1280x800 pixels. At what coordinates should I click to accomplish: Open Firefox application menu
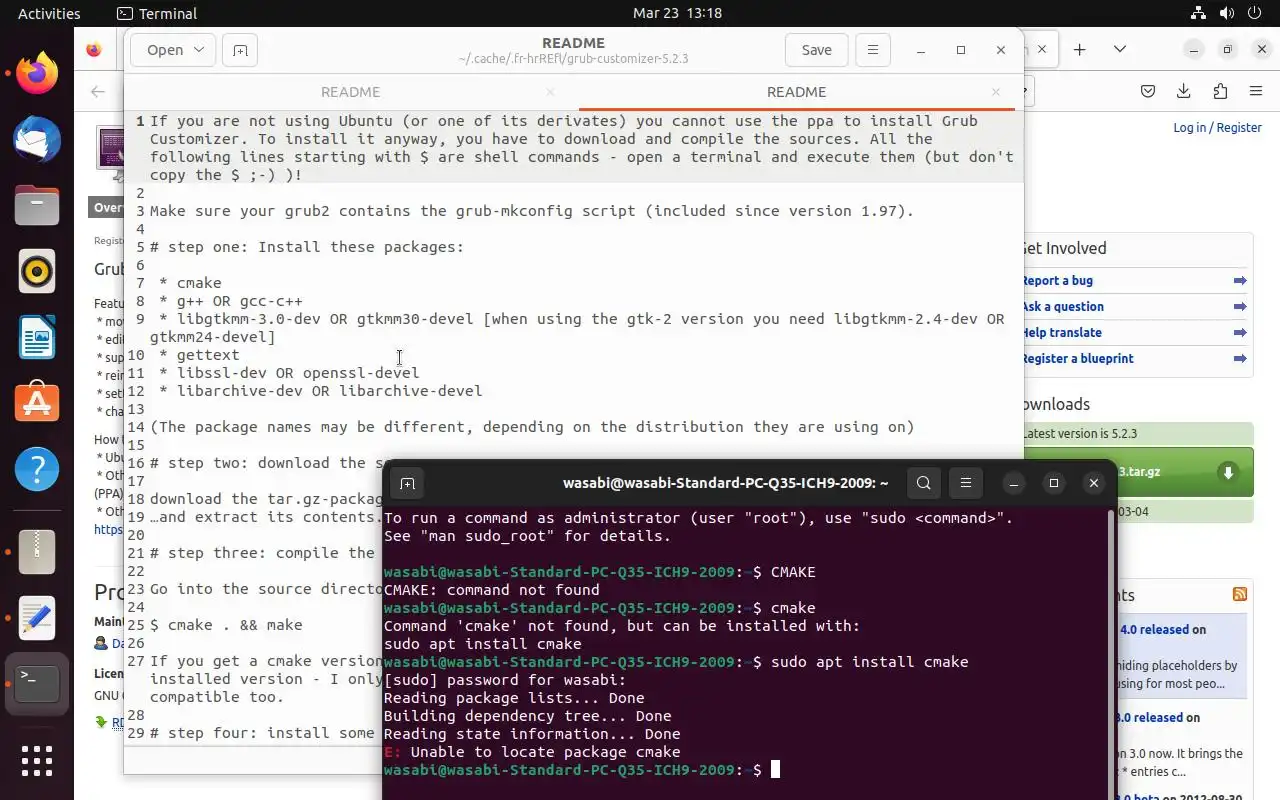tap(1256, 91)
